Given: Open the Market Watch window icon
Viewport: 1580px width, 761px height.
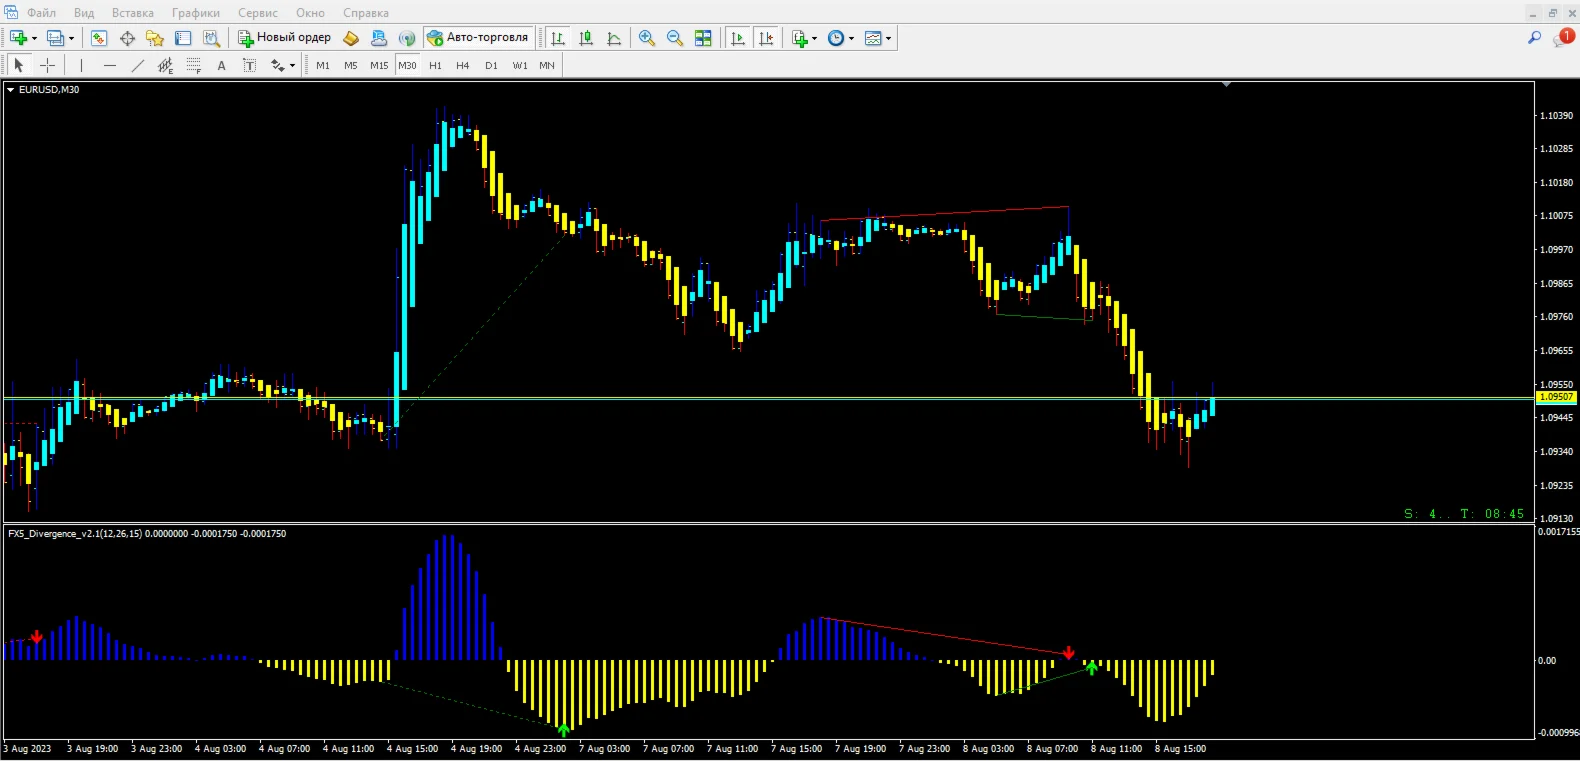Looking at the screenshot, I should pyautogui.click(x=99, y=38).
